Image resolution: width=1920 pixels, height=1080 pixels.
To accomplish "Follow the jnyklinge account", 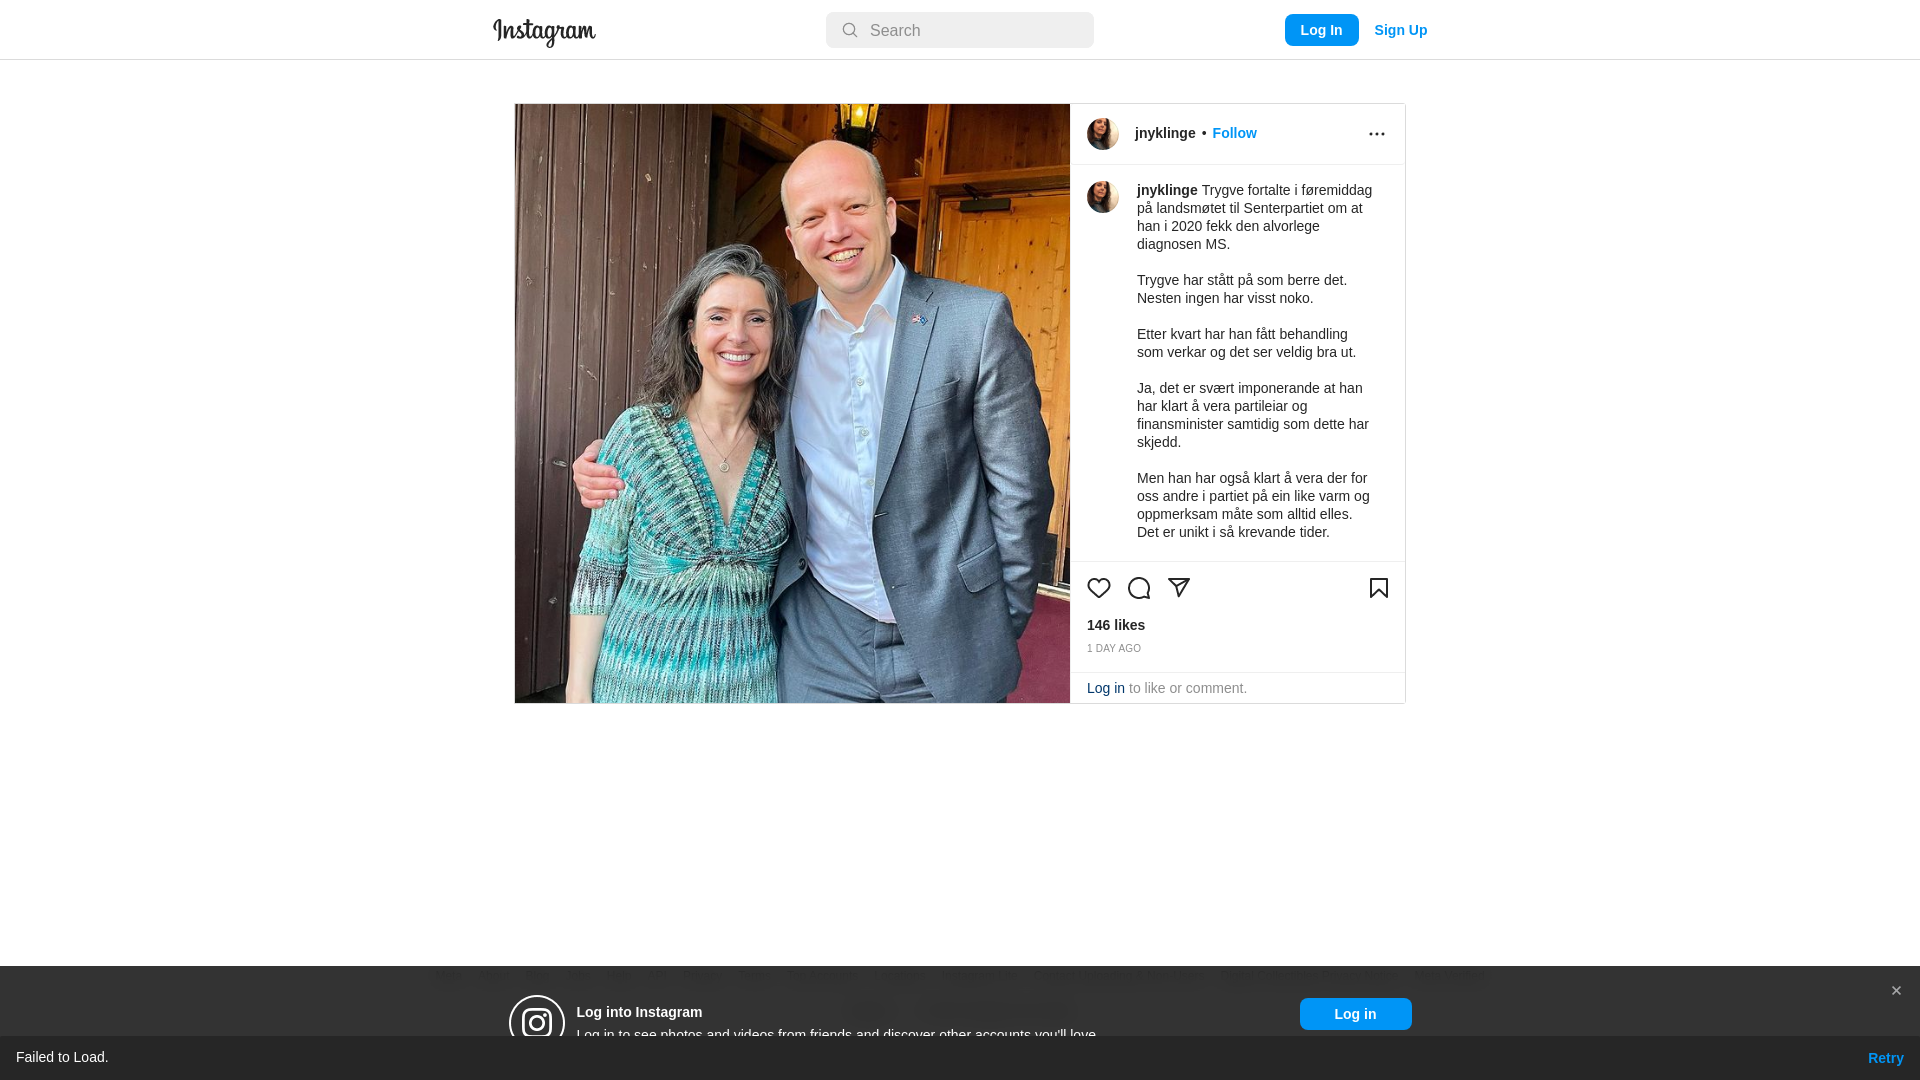I will [x=1234, y=133].
